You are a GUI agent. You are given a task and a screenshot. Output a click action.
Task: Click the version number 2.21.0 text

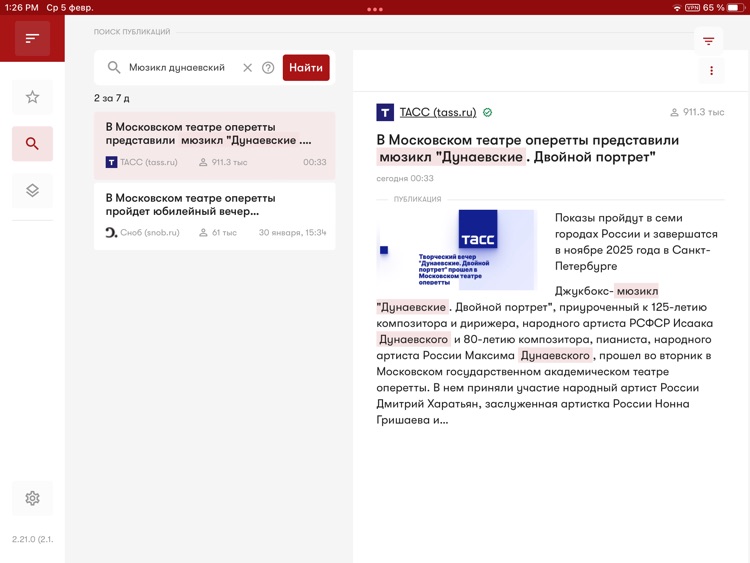(x=33, y=539)
